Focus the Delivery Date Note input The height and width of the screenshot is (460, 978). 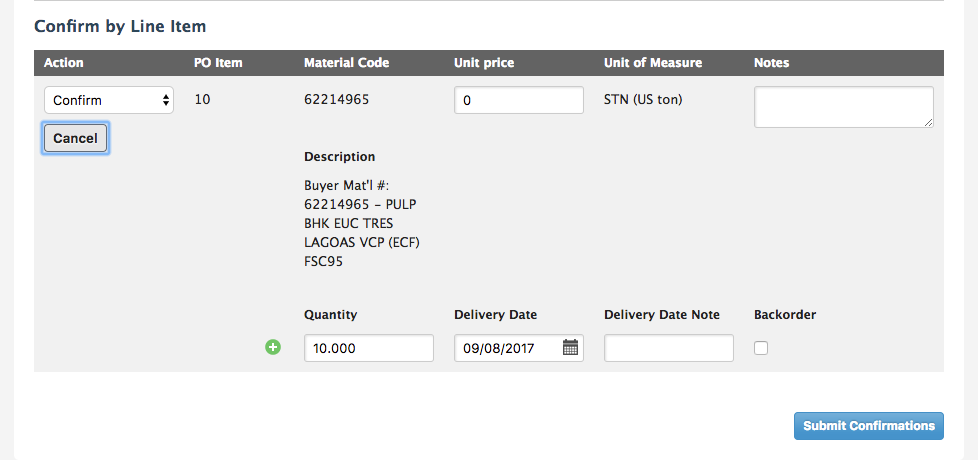pos(669,348)
